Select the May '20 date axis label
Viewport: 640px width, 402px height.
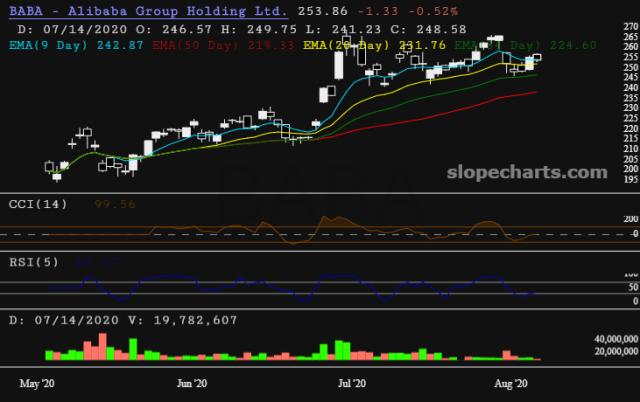37,383
